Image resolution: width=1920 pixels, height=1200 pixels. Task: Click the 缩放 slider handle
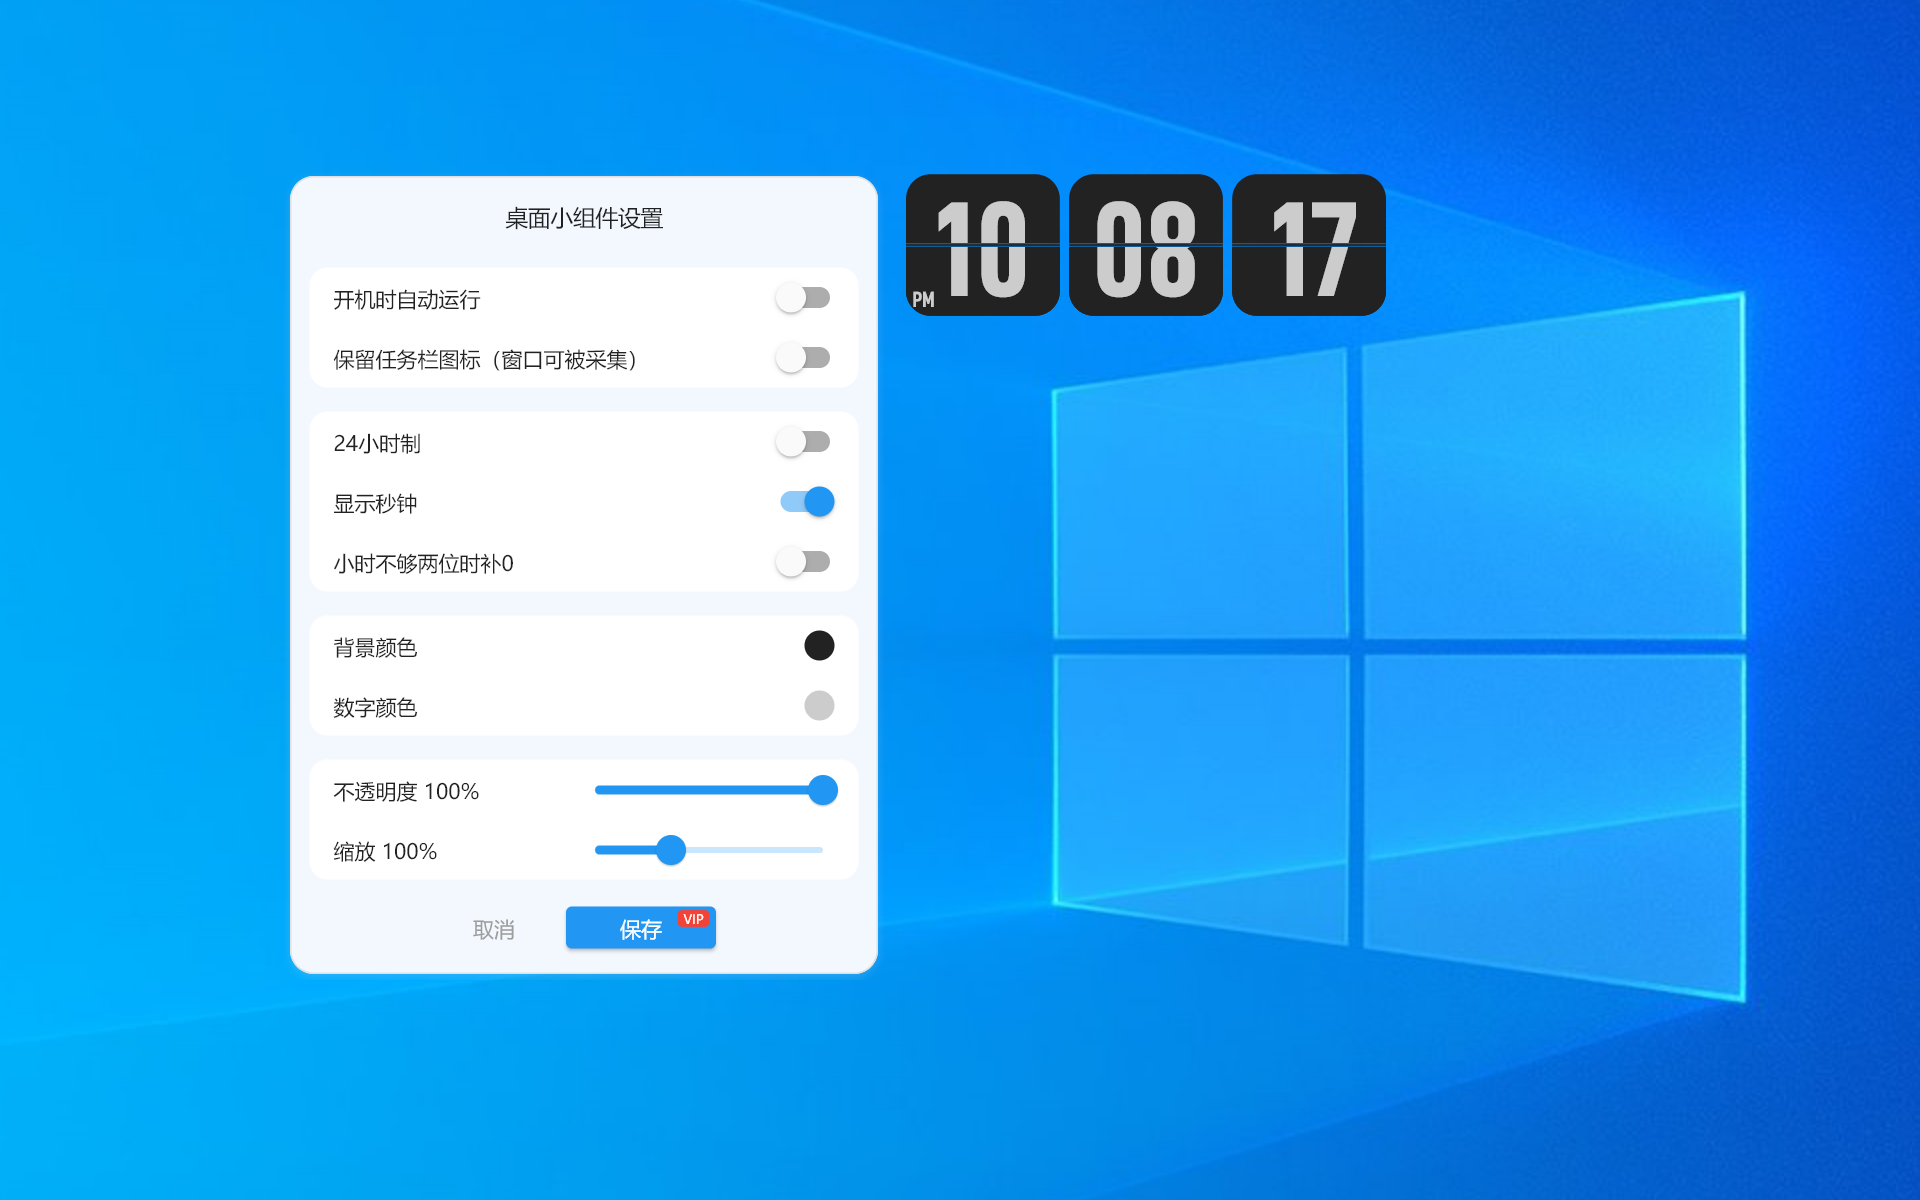tap(671, 850)
